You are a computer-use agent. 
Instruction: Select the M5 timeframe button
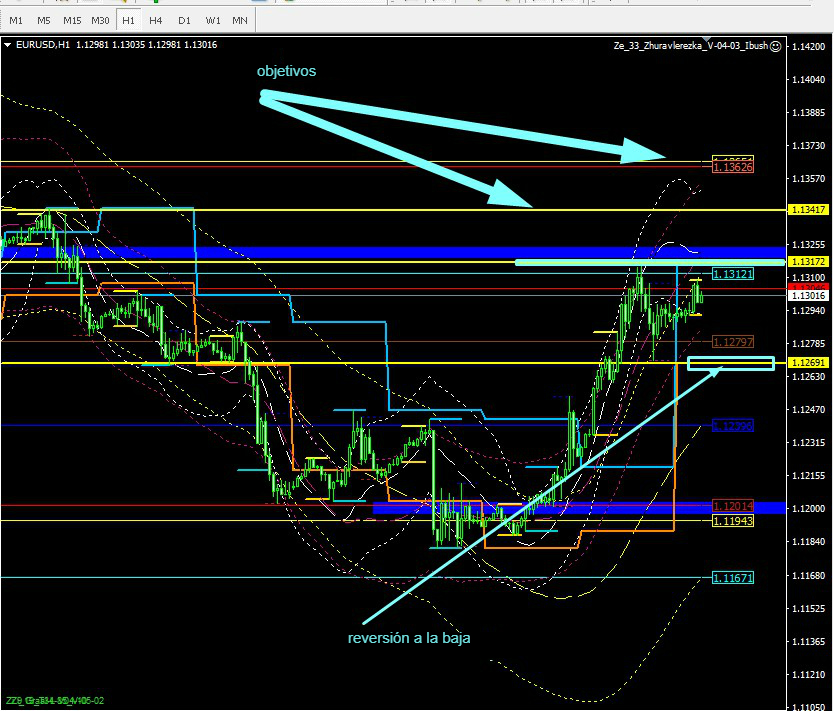point(44,20)
